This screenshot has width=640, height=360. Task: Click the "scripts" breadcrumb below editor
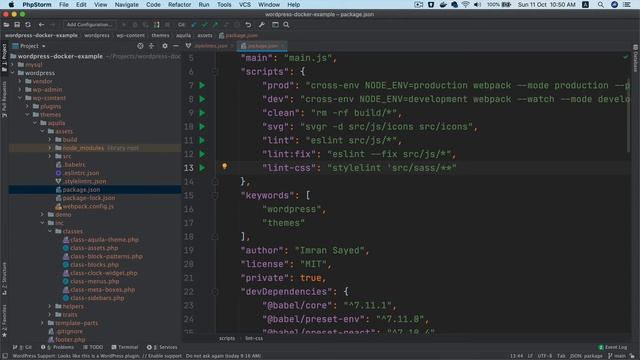227,338
